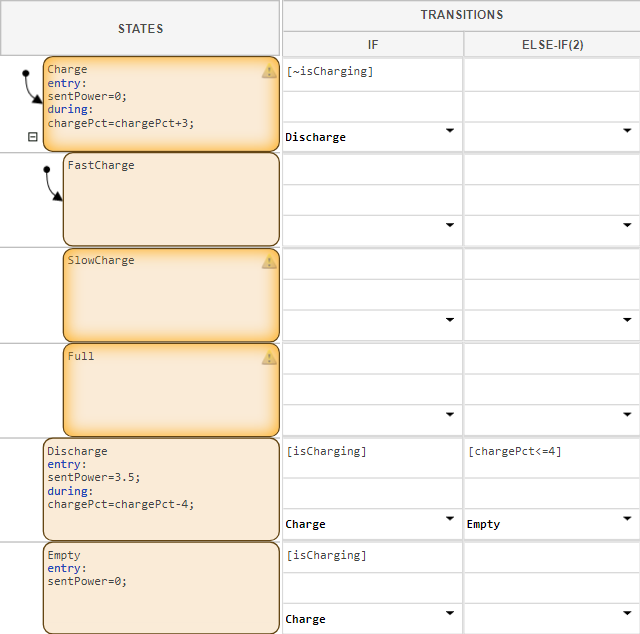Click the warning icon on Full state

[x=269, y=357]
